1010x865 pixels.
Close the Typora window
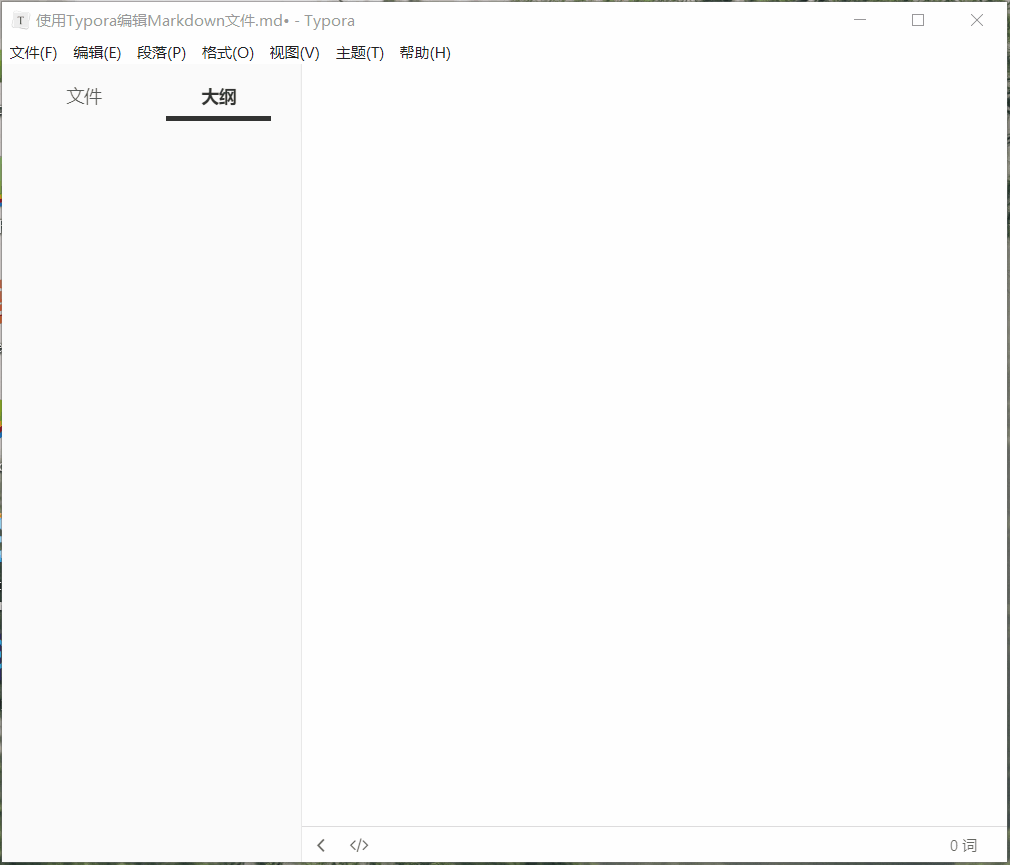coord(977,20)
